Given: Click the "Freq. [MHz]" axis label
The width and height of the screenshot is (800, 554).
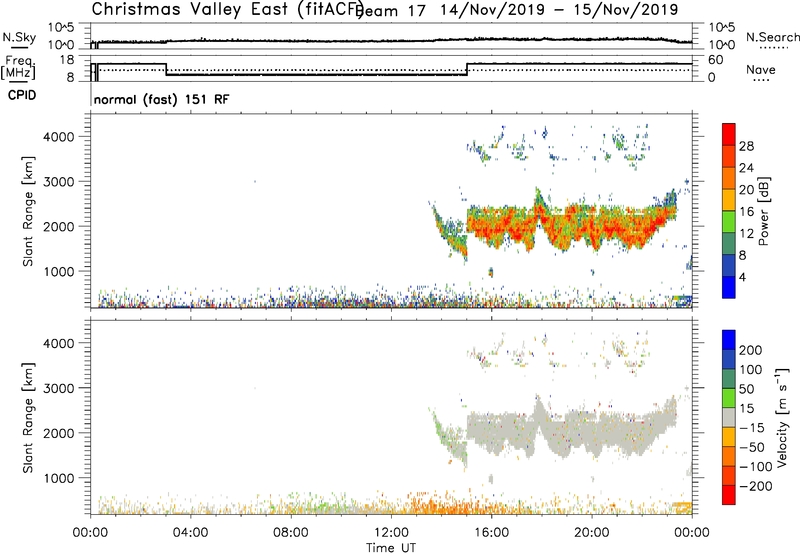Looking at the screenshot, I should [x=19, y=68].
